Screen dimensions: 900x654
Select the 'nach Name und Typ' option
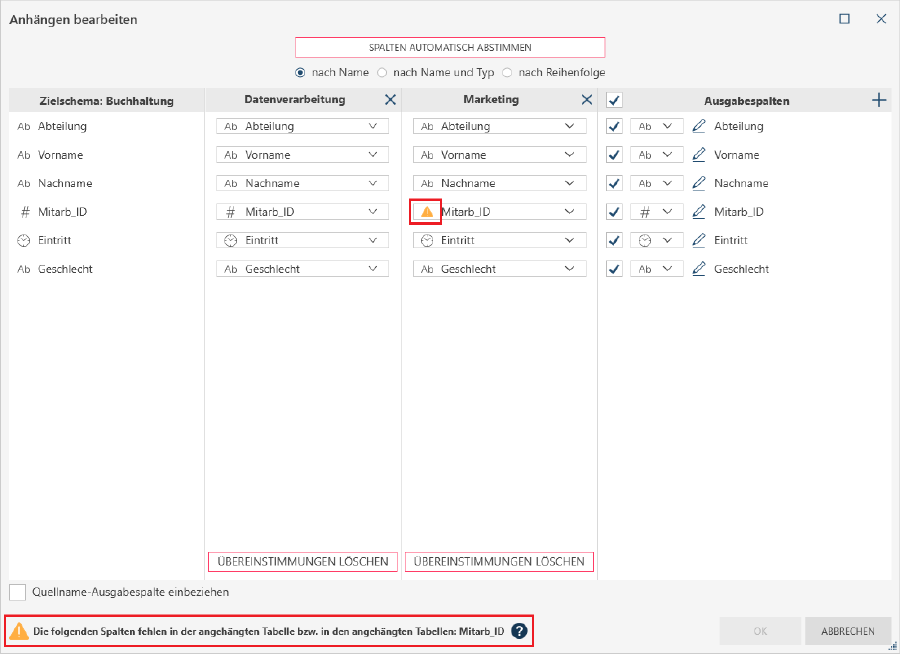(x=382, y=73)
